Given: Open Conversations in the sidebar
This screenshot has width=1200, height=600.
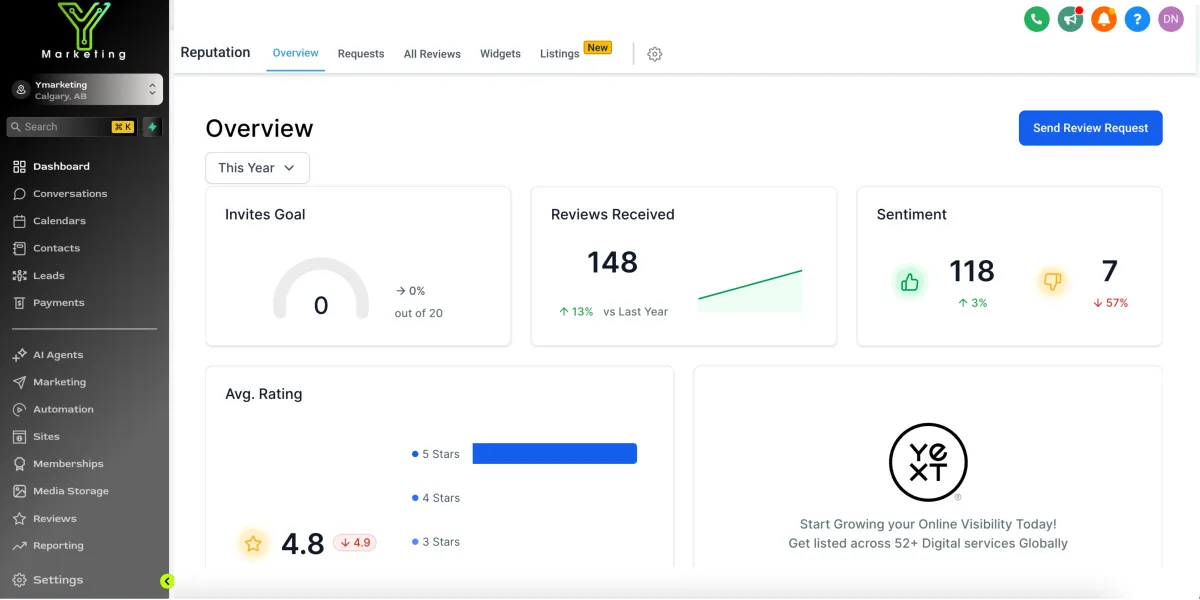Looking at the screenshot, I should pos(70,194).
